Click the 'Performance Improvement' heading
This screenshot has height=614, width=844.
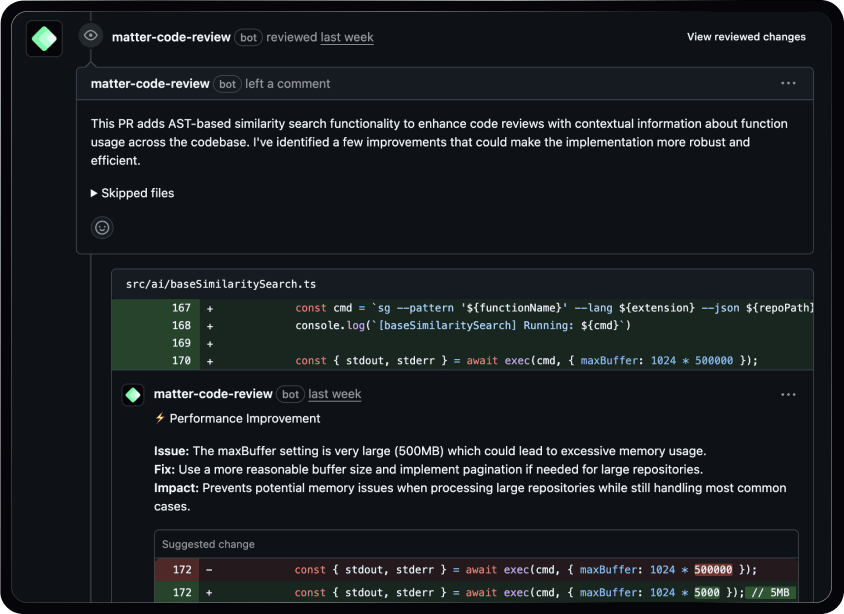(245, 419)
